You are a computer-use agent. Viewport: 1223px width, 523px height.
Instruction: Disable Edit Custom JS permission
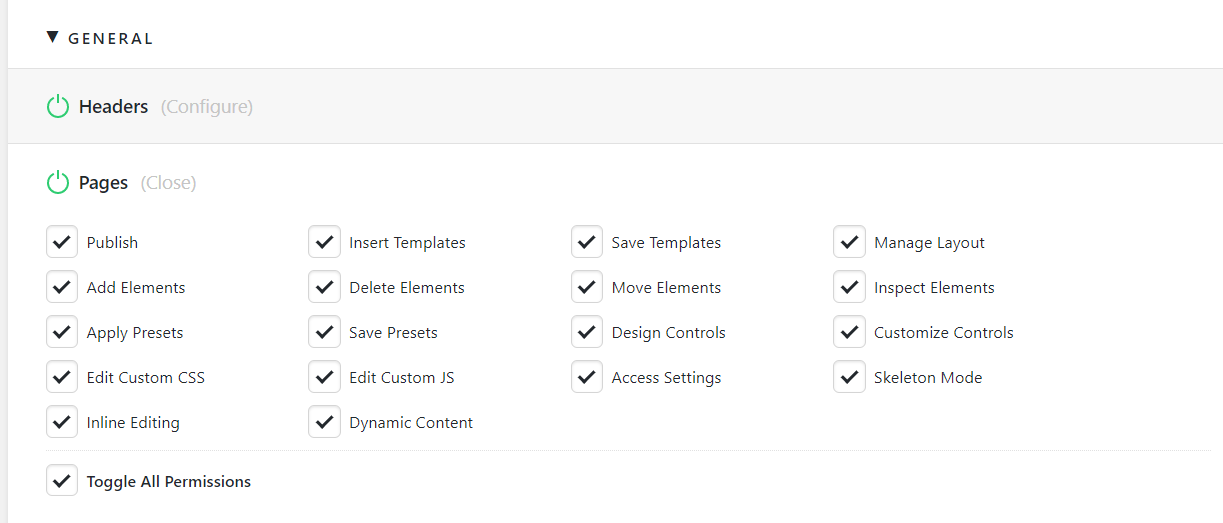(x=324, y=377)
